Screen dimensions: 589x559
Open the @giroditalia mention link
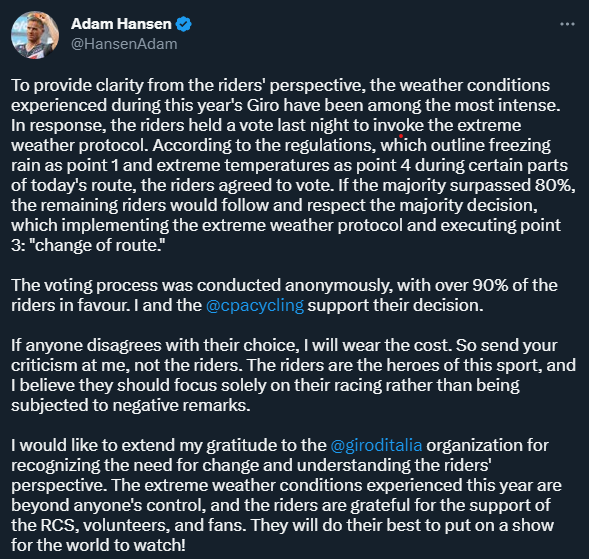376,445
